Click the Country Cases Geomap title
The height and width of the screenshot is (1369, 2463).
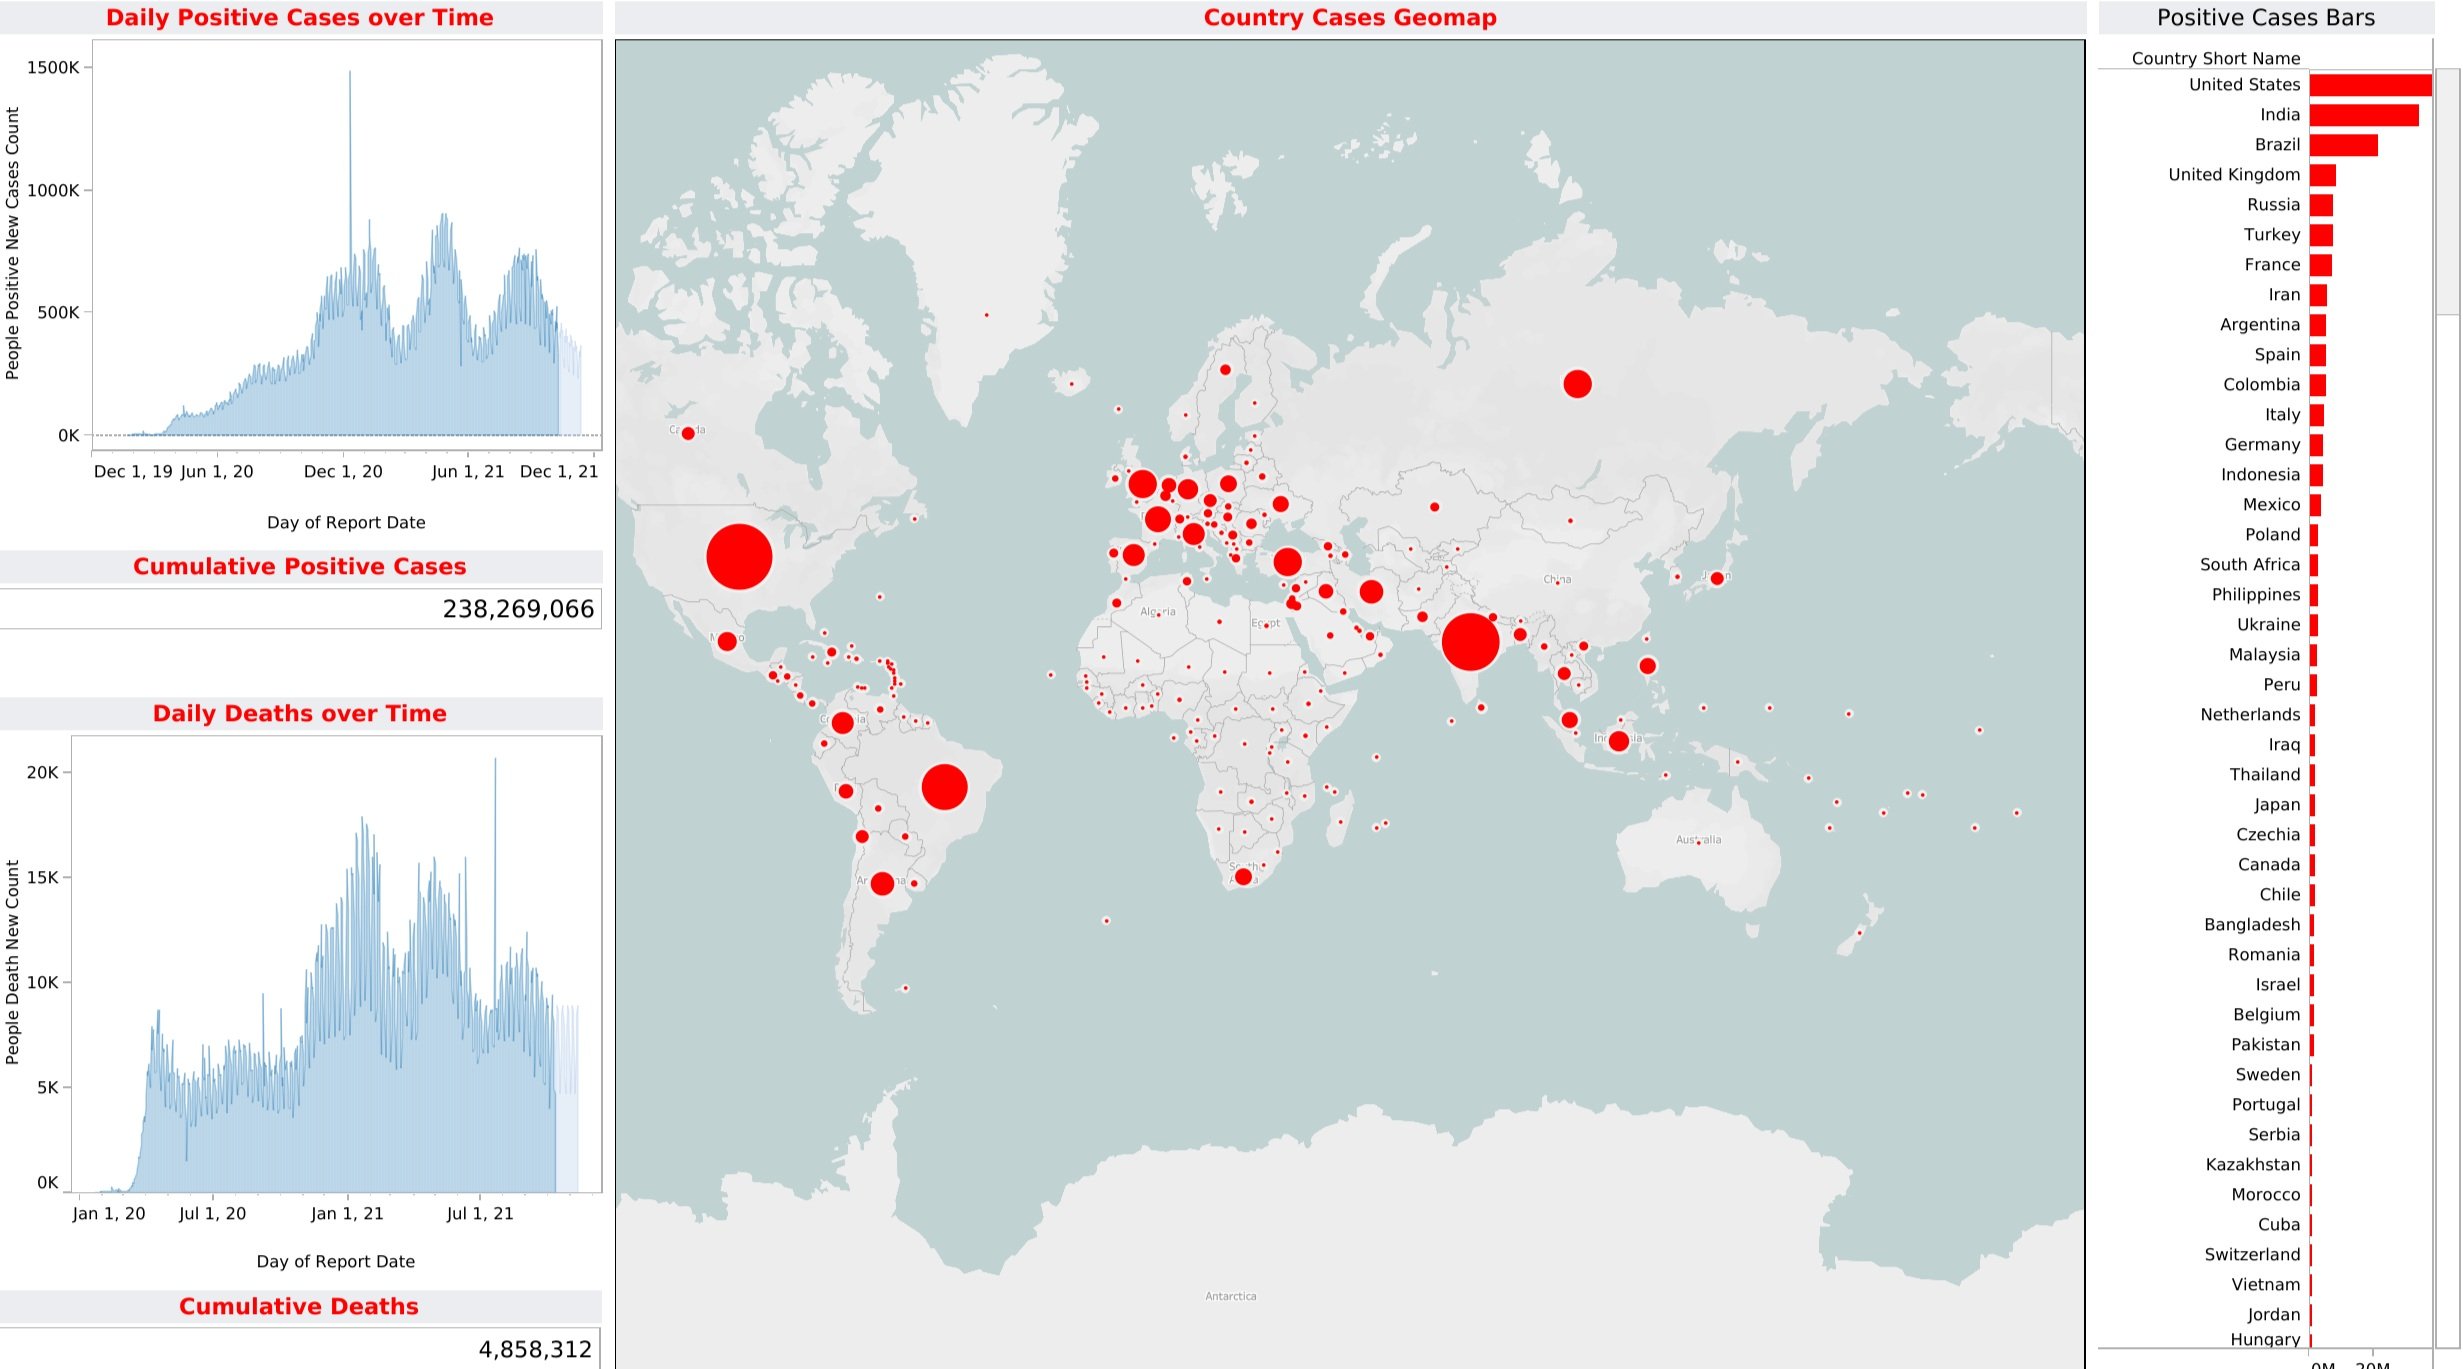1349,18
